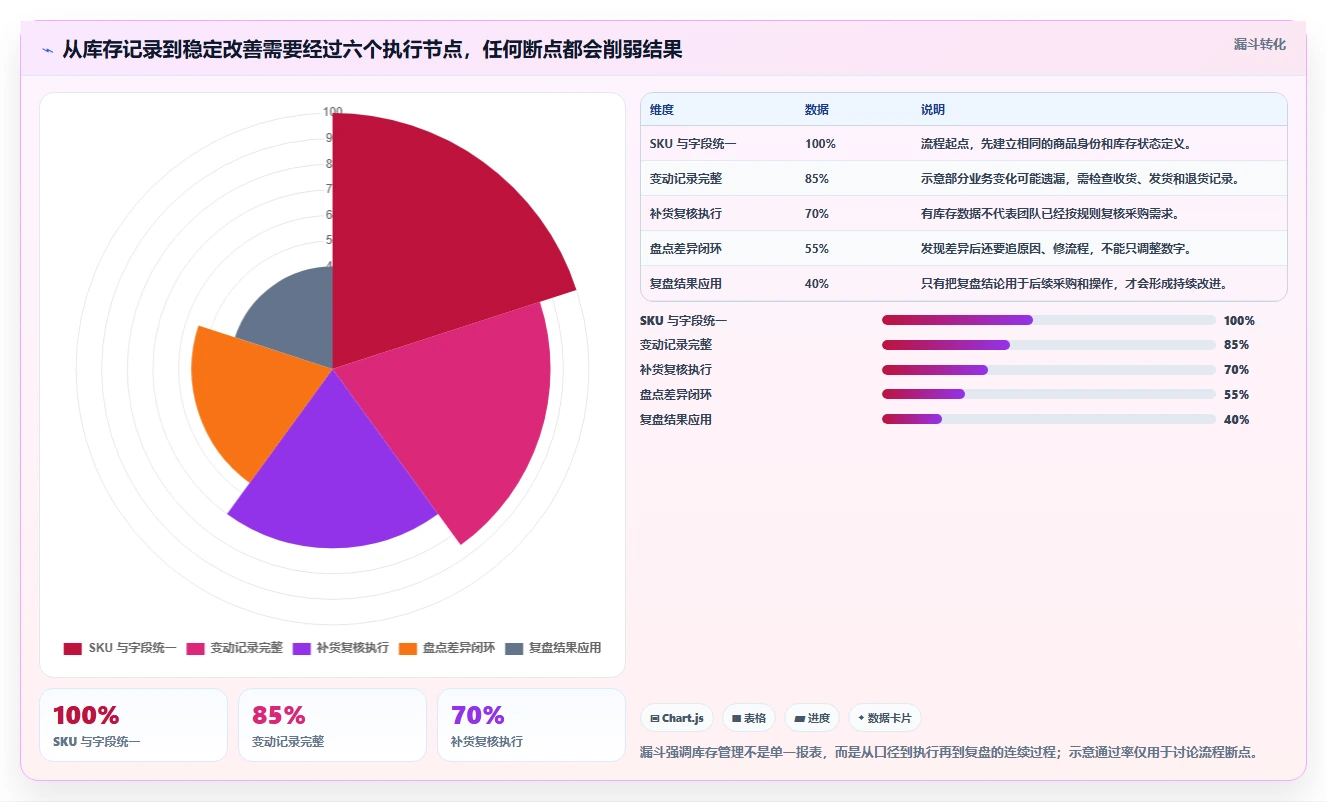Click the Chart.js tag chip
This screenshot has height=802, width=1327.
click(677, 718)
